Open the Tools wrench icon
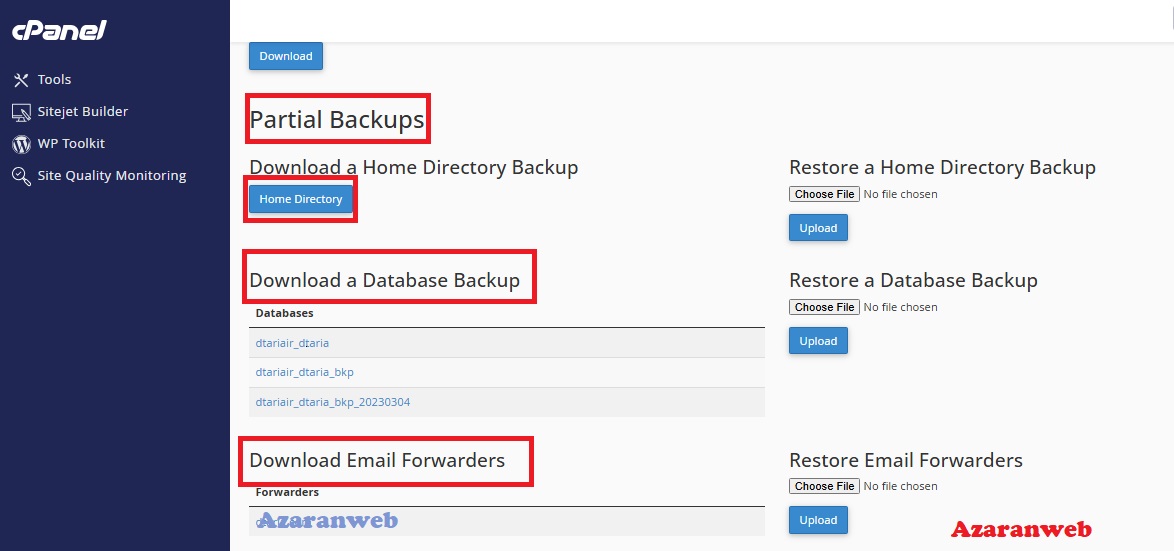 [21, 79]
